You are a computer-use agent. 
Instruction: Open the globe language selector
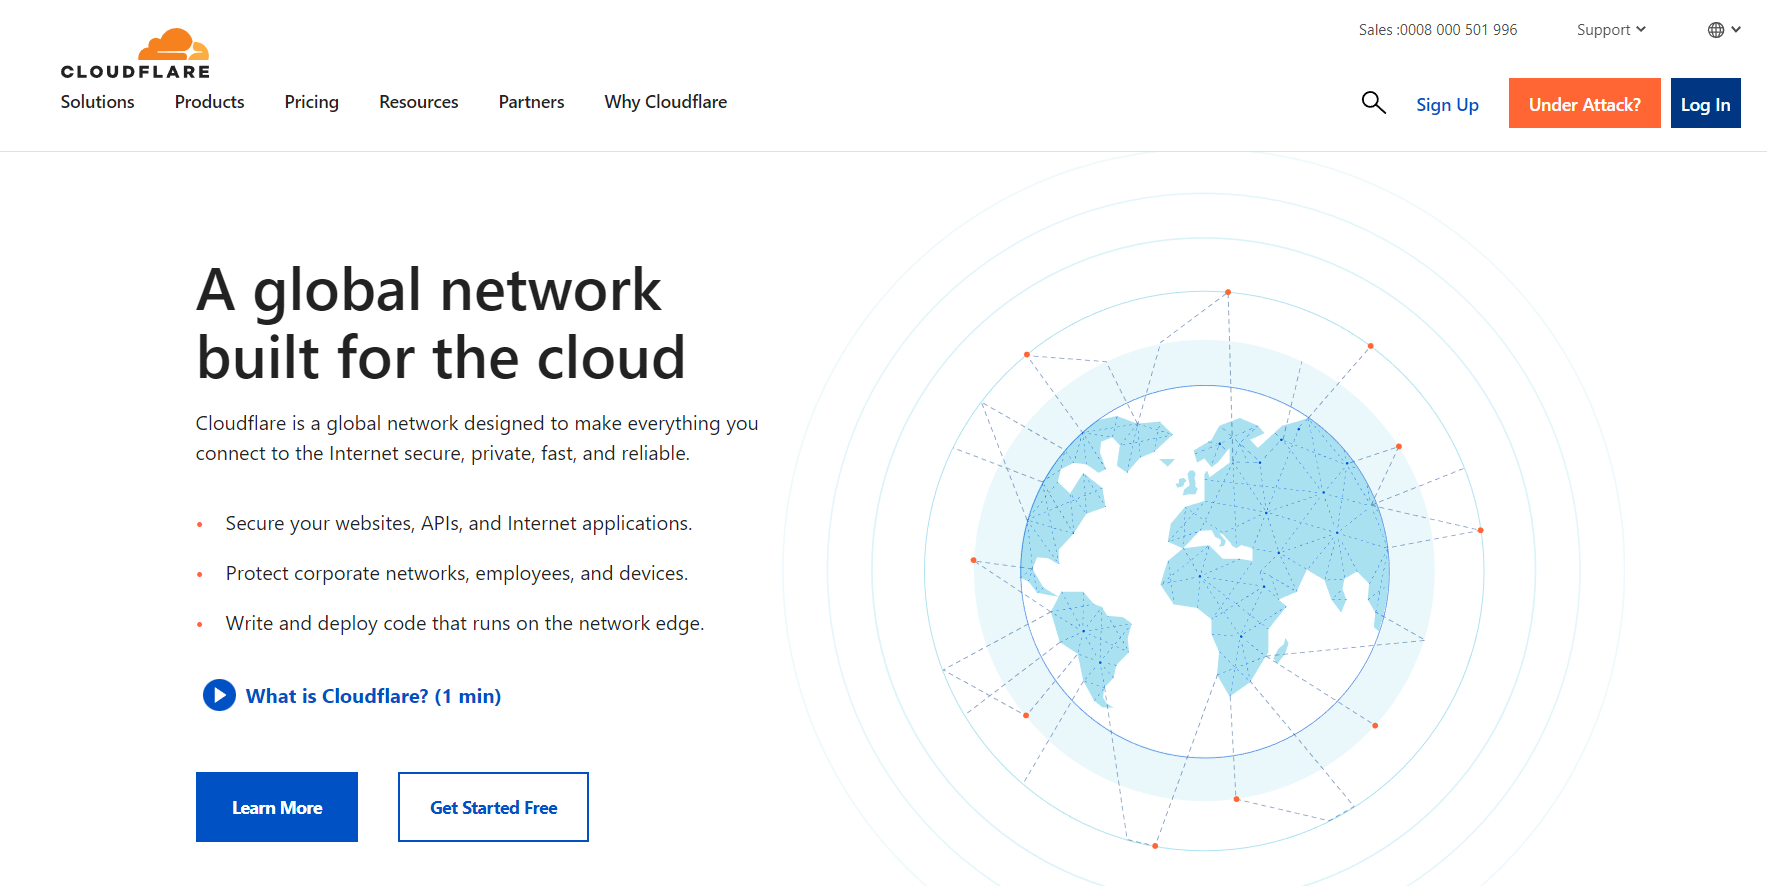(x=1724, y=30)
